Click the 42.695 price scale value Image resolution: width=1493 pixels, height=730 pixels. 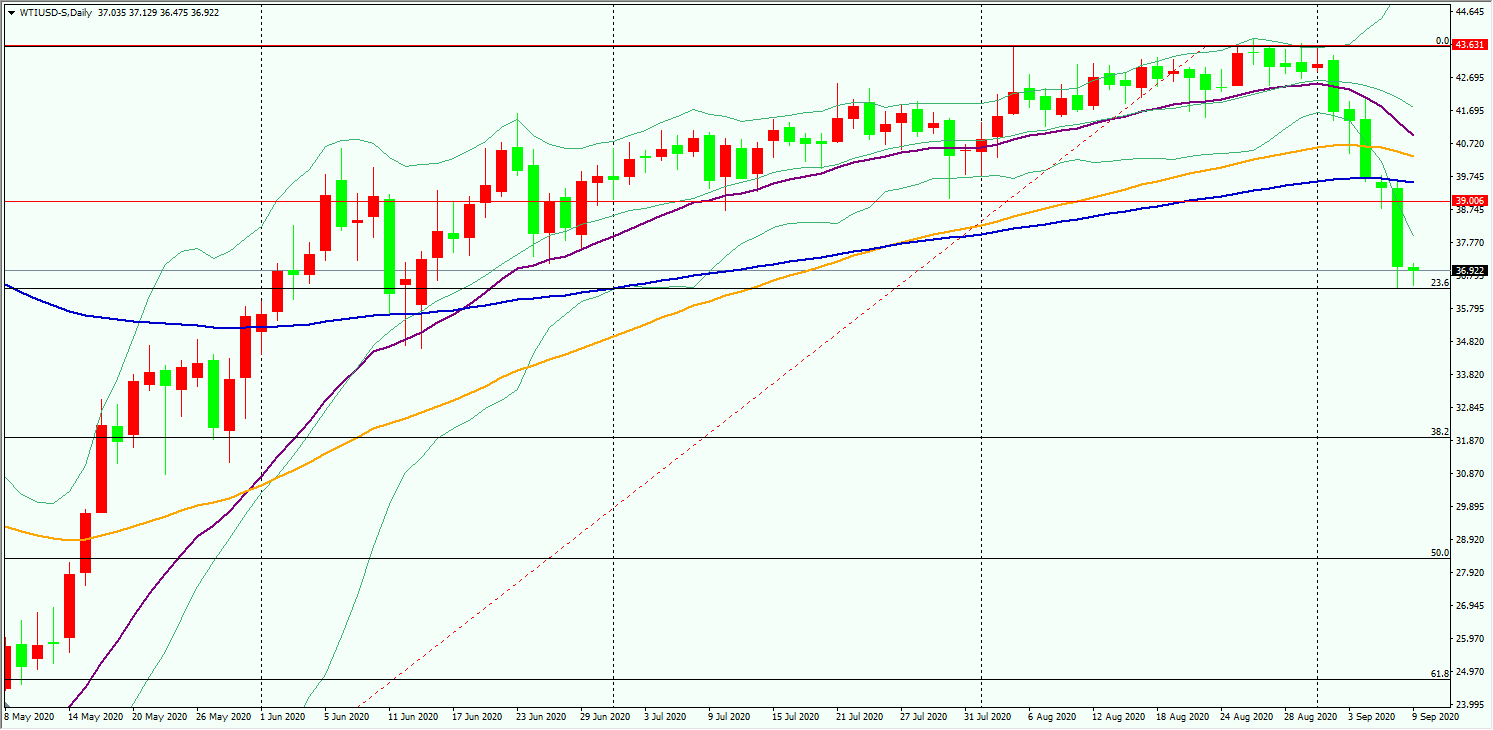(x=1470, y=78)
